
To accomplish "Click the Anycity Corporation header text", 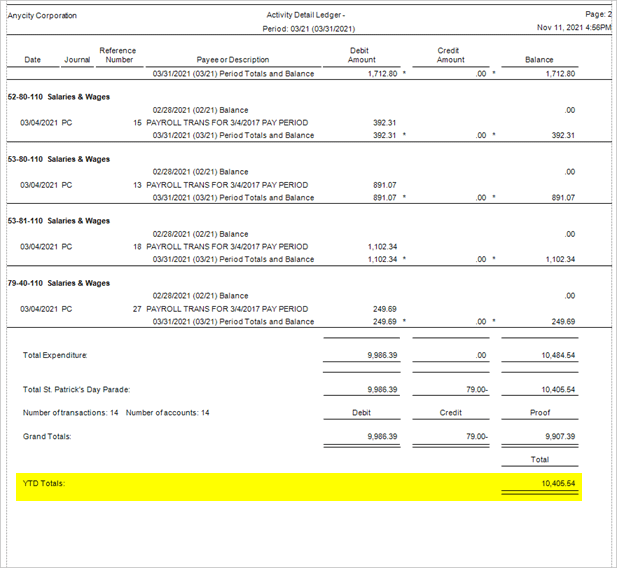I will (42, 16).
